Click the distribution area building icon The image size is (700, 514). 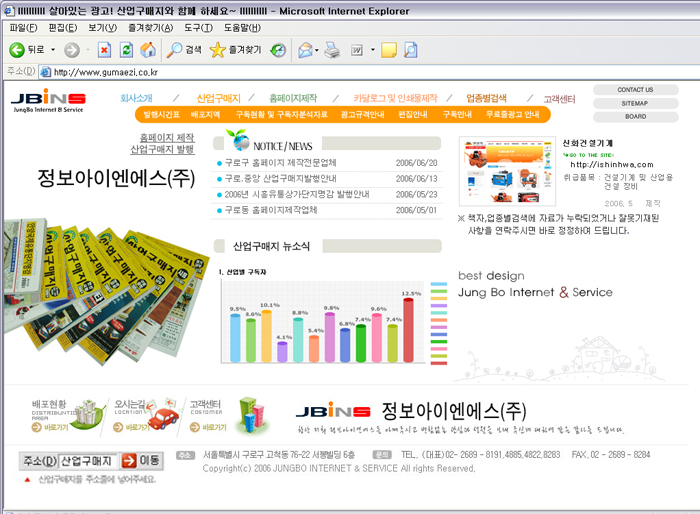(x=90, y=413)
